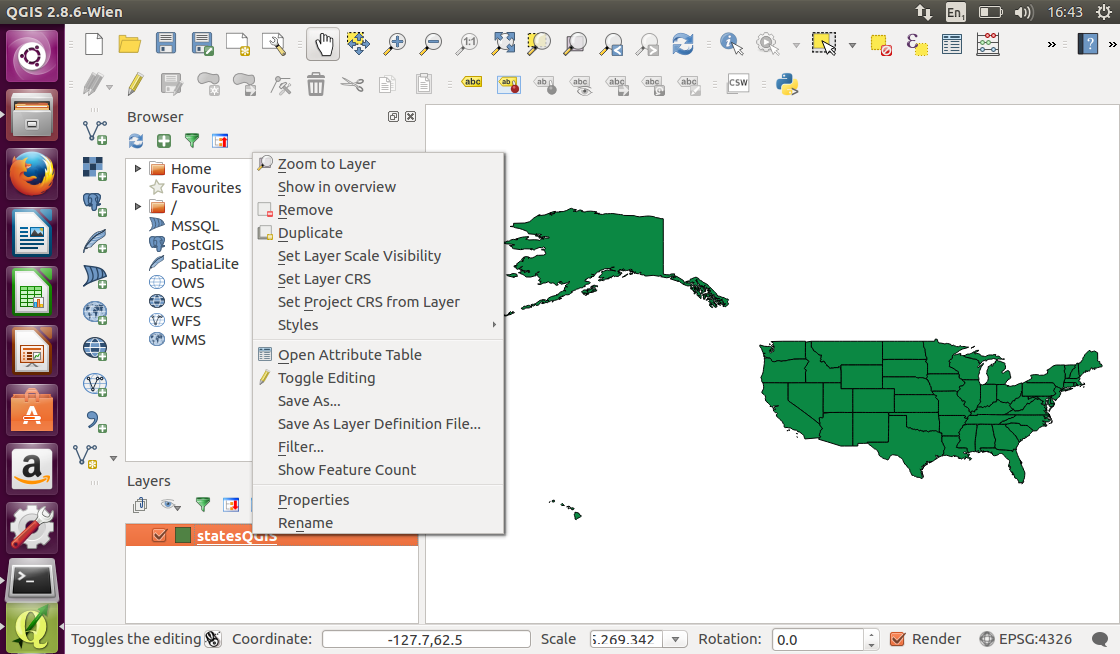Click the Zoom Out magnifier tool
Viewport: 1120px width, 654px height.
(430, 44)
